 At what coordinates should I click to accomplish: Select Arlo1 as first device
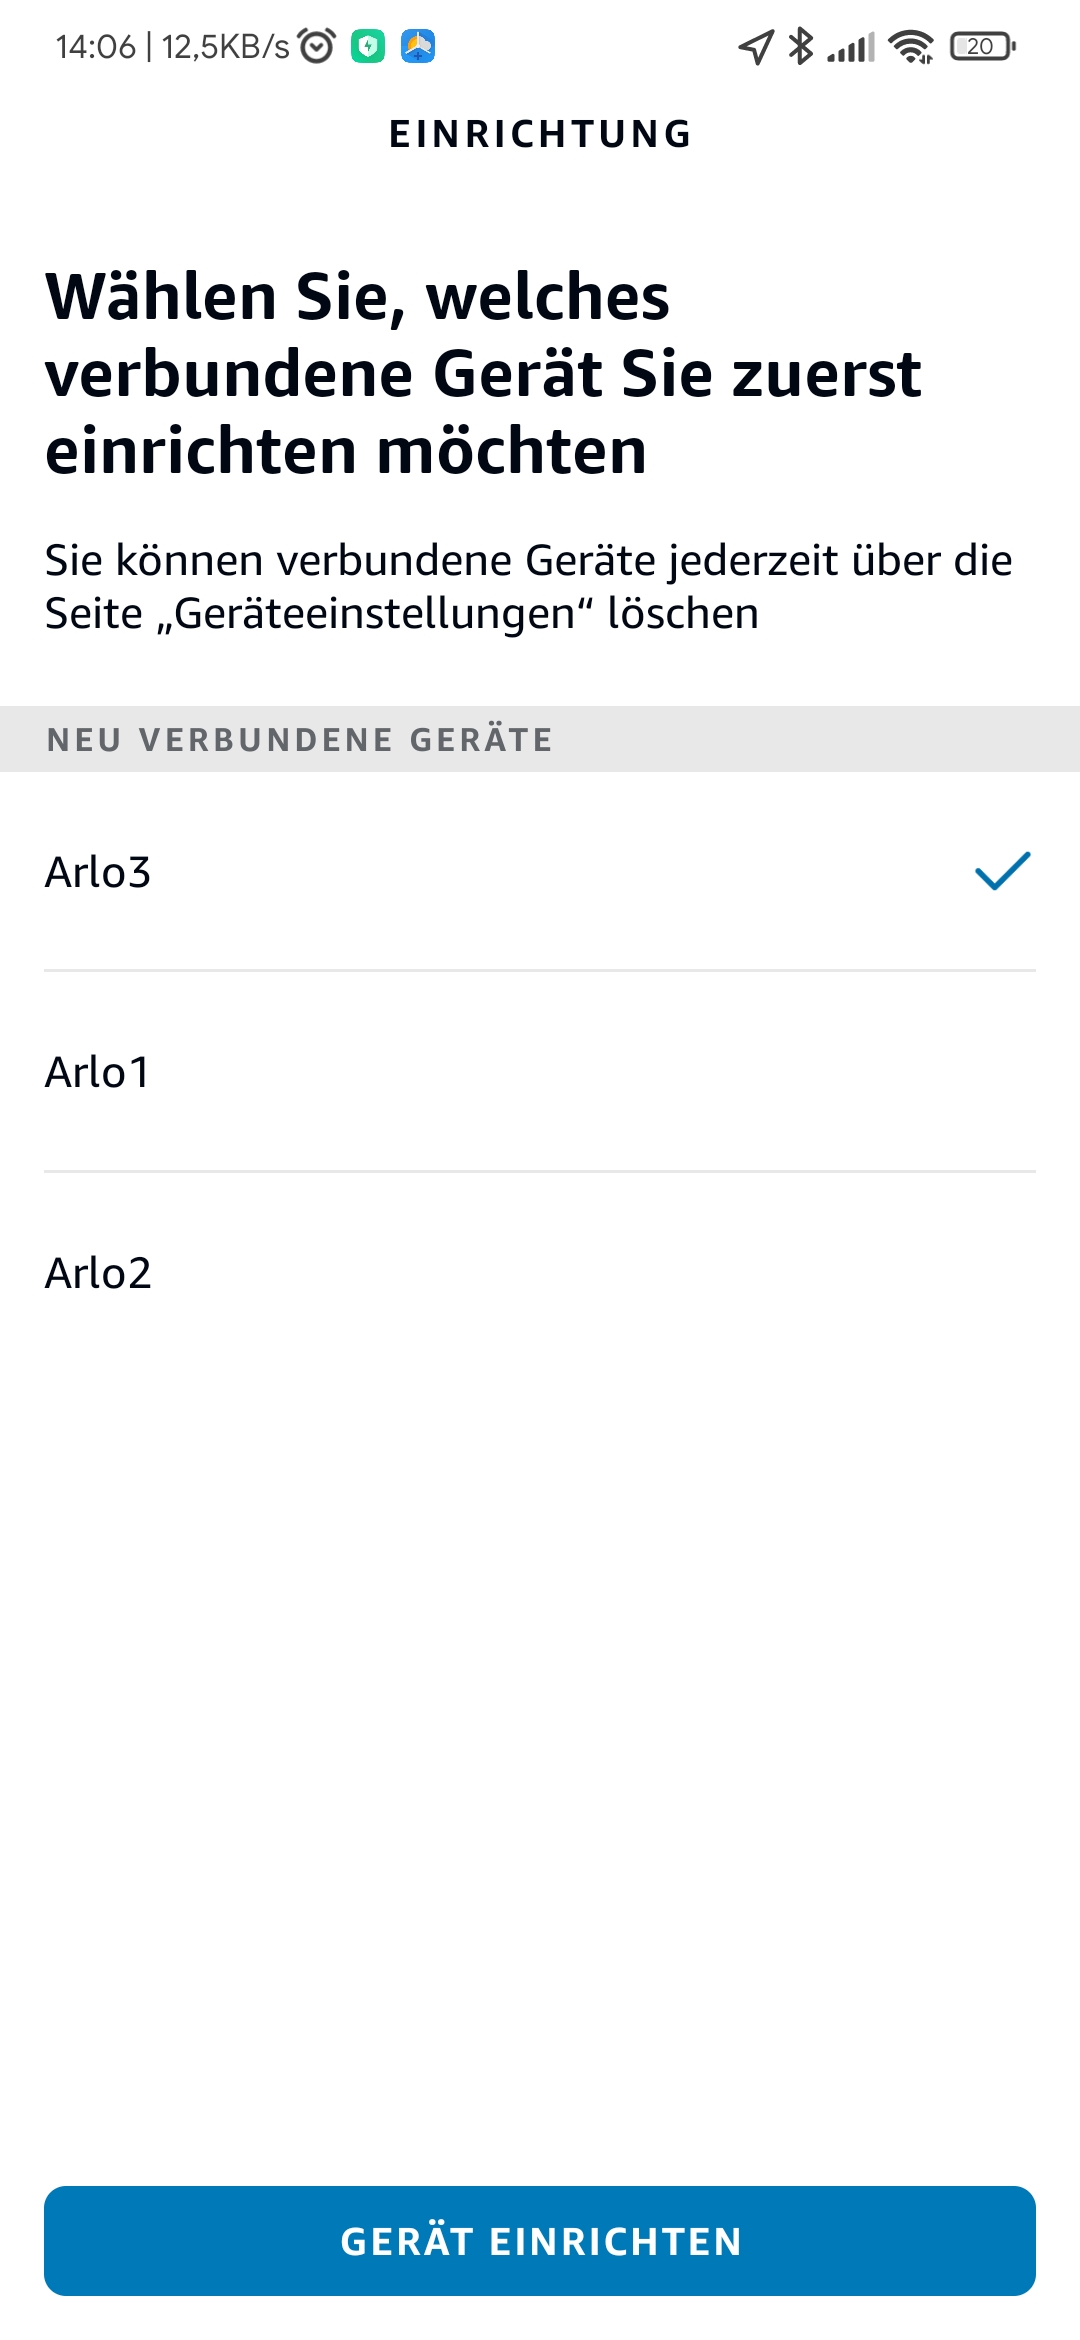(98, 1072)
